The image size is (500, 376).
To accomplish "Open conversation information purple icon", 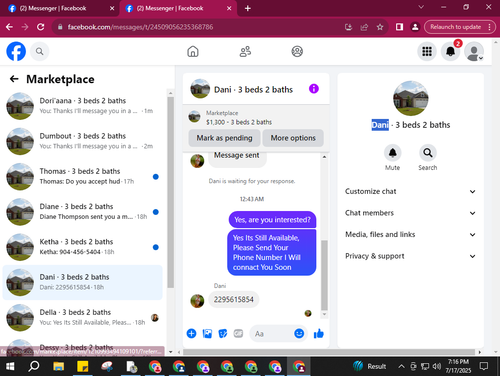I will coord(314,89).
